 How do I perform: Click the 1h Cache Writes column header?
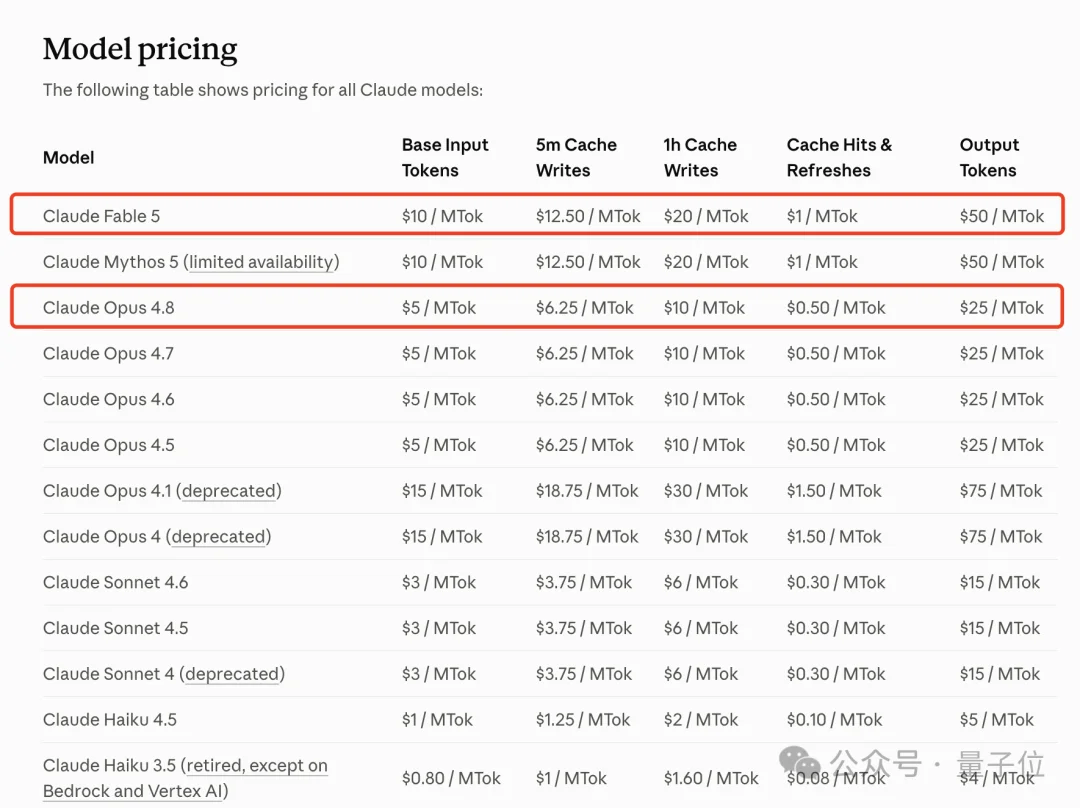coord(700,158)
